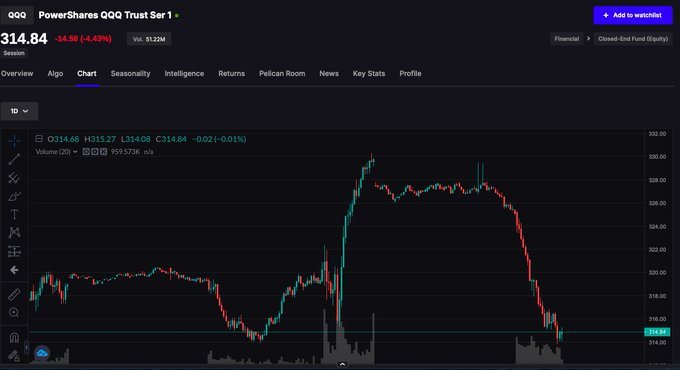
Task: Expand the bottom panel chevron
Action: pyautogui.click(x=342, y=364)
